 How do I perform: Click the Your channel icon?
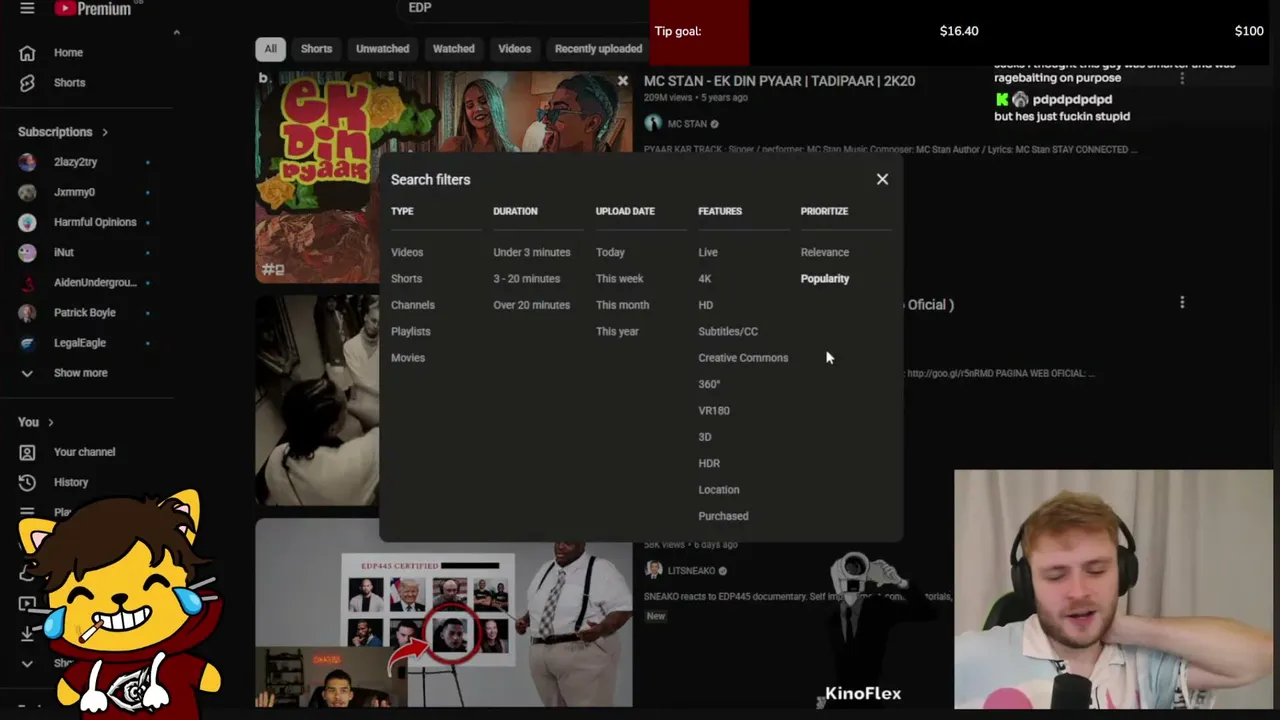tap(27, 452)
